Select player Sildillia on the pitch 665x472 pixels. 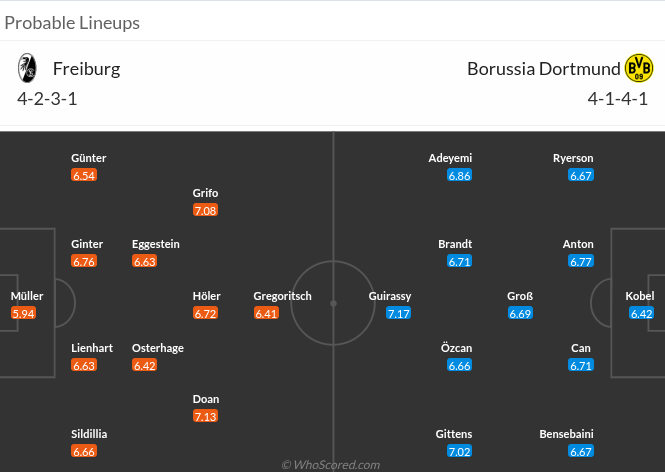pos(89,434)
